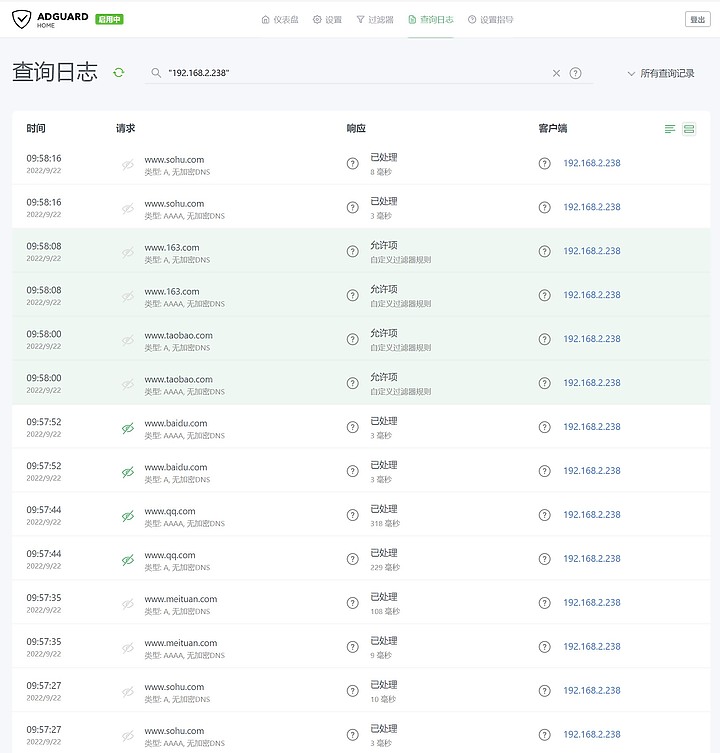
Task: Click green tracker eye icon for www.baidu.com AAAA
Action: (128, 428)
